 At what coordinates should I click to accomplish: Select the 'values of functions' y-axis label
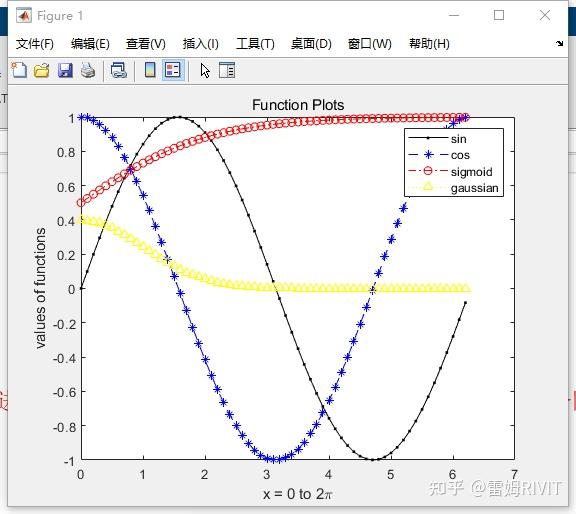click(40, 288)
